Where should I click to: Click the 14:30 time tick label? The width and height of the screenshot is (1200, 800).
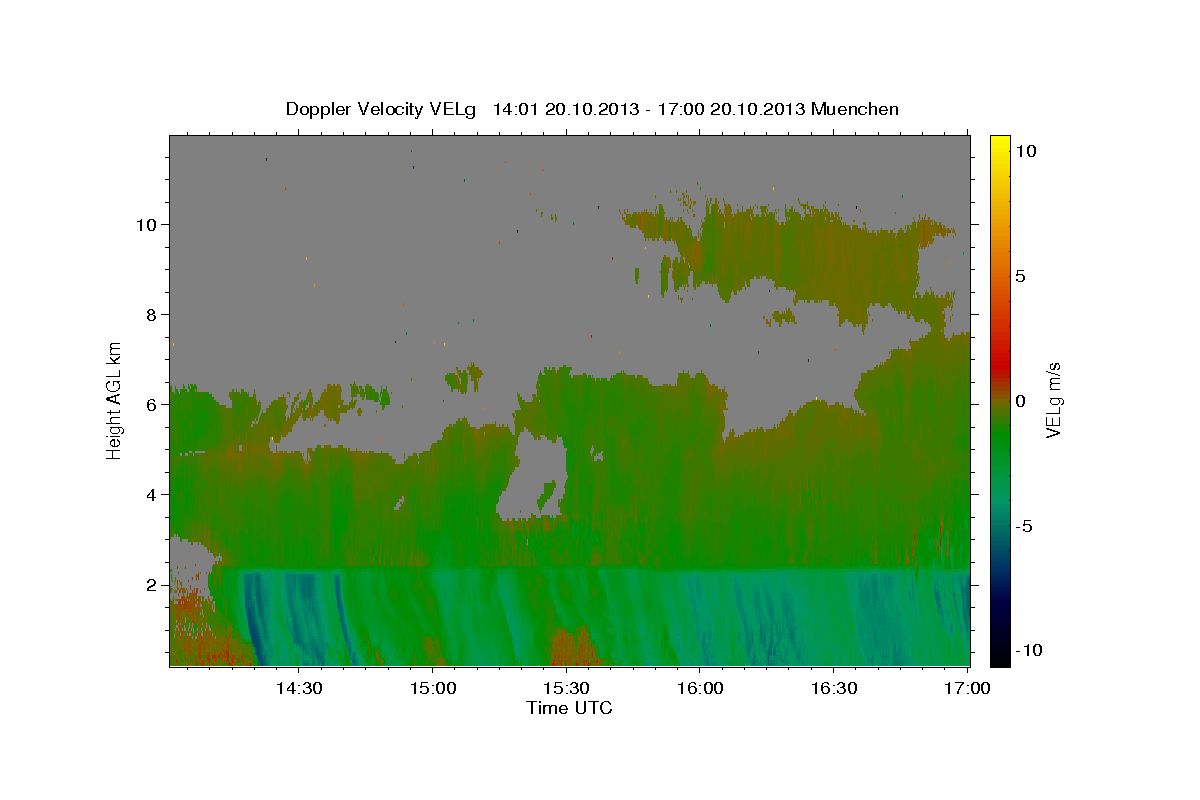[x=299, y=688]
